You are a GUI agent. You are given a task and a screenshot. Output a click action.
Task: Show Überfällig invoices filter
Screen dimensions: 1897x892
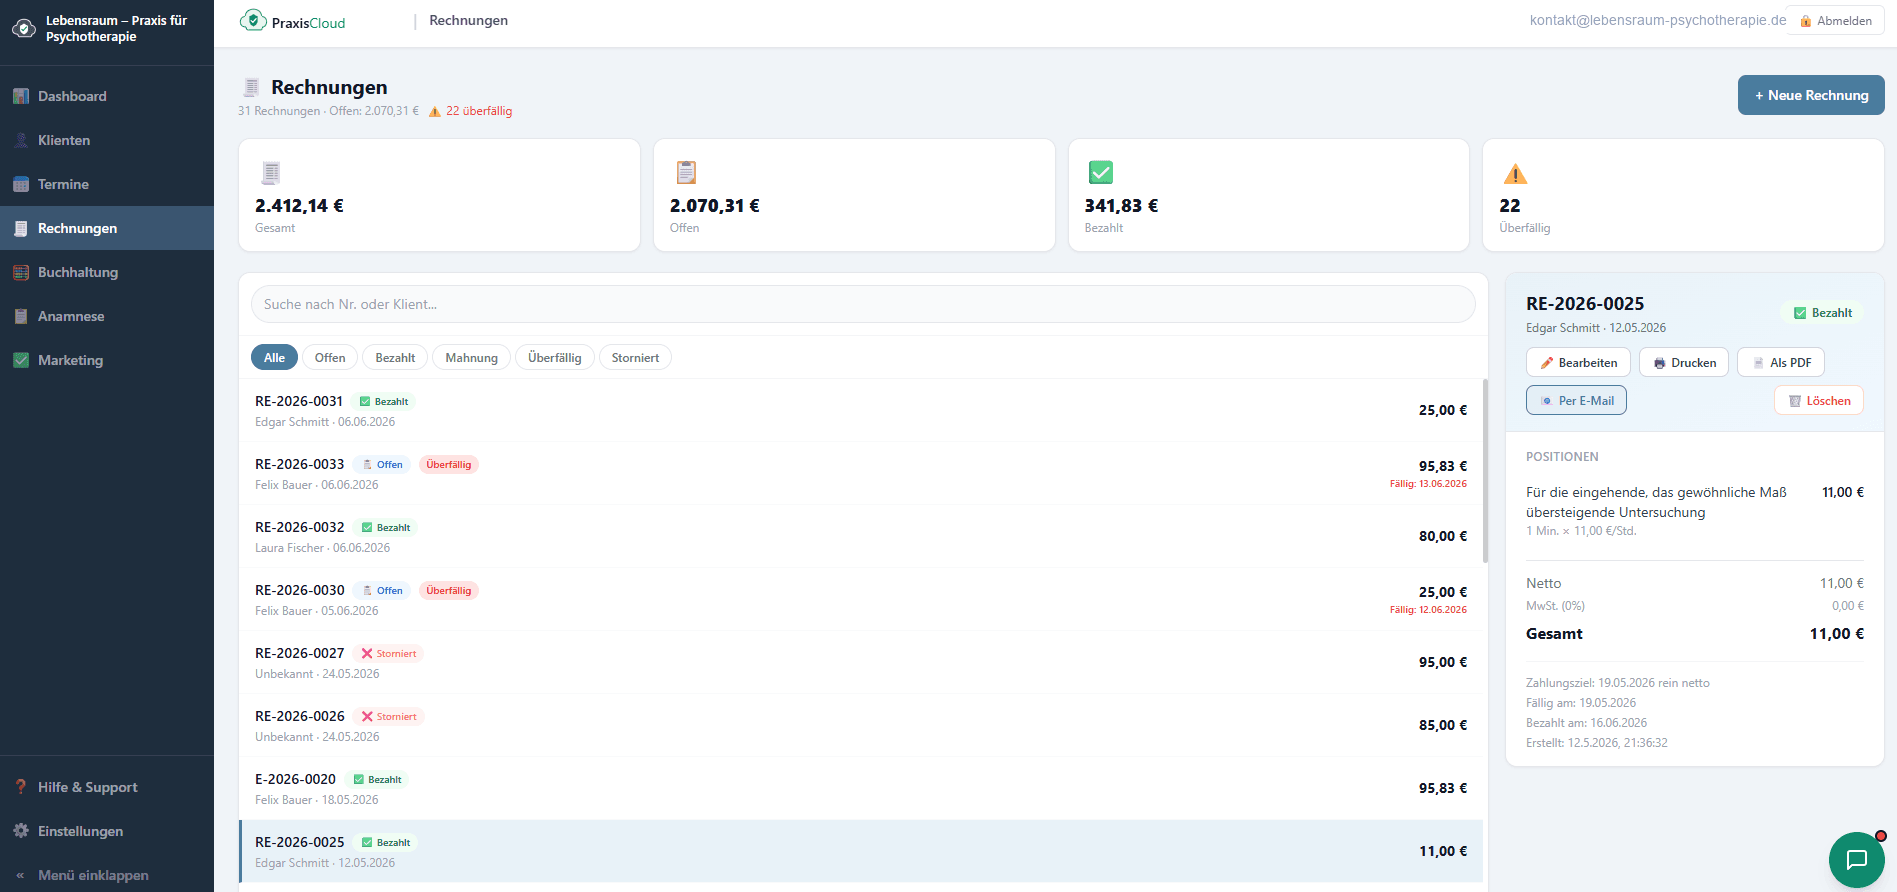point(555,358)
